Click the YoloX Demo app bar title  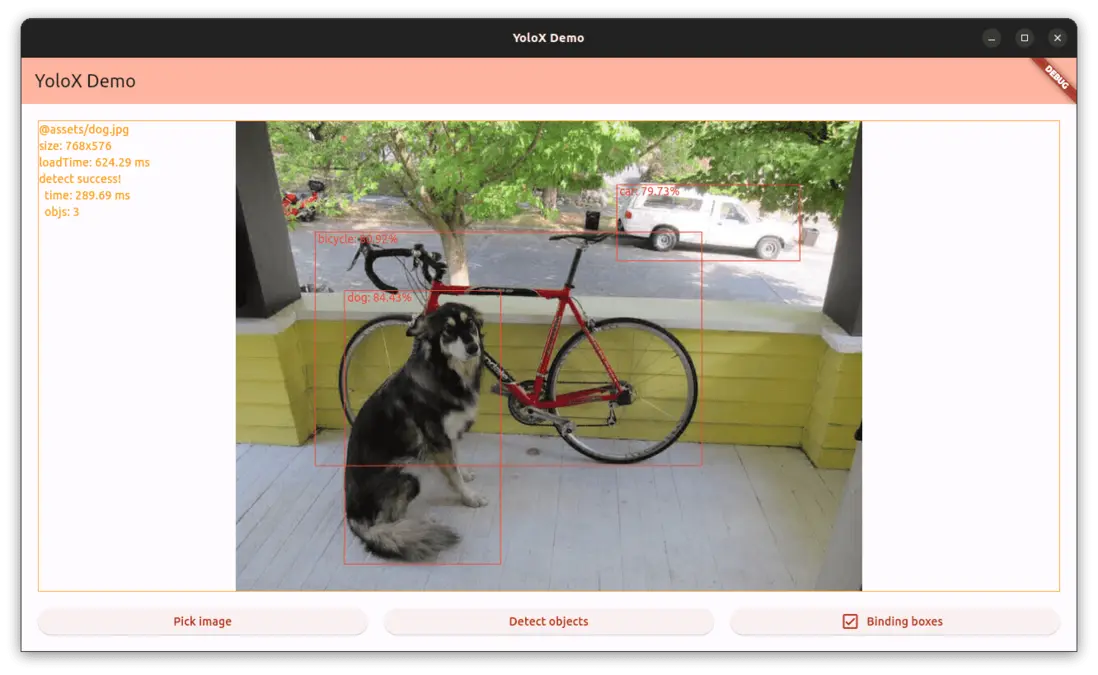85,81
